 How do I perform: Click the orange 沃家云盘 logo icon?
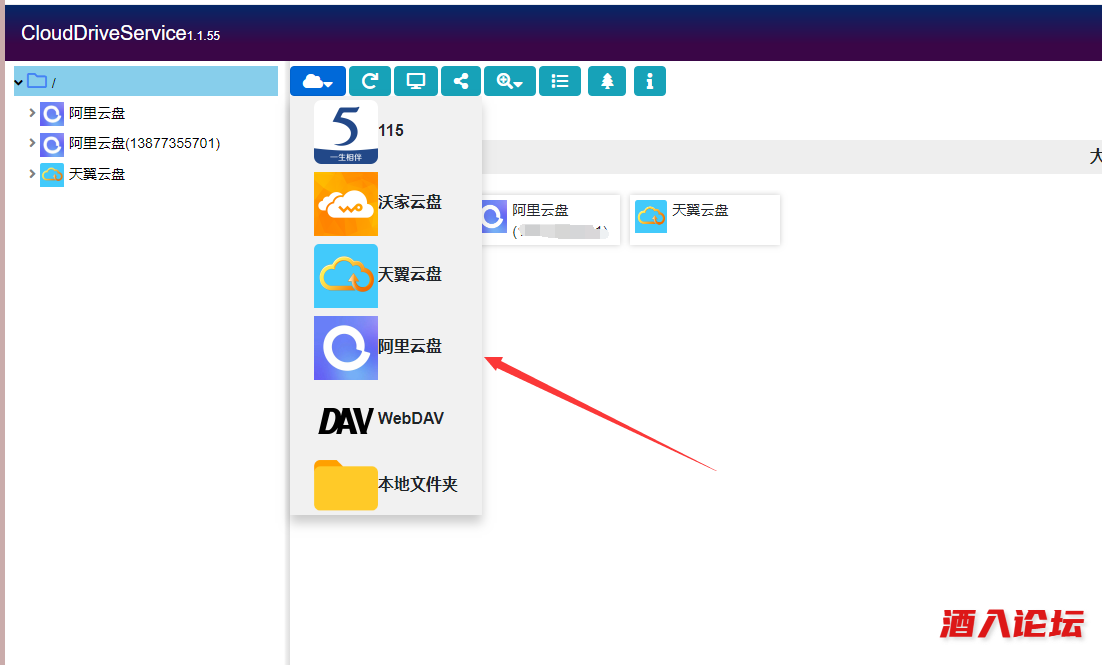point(346,204)
